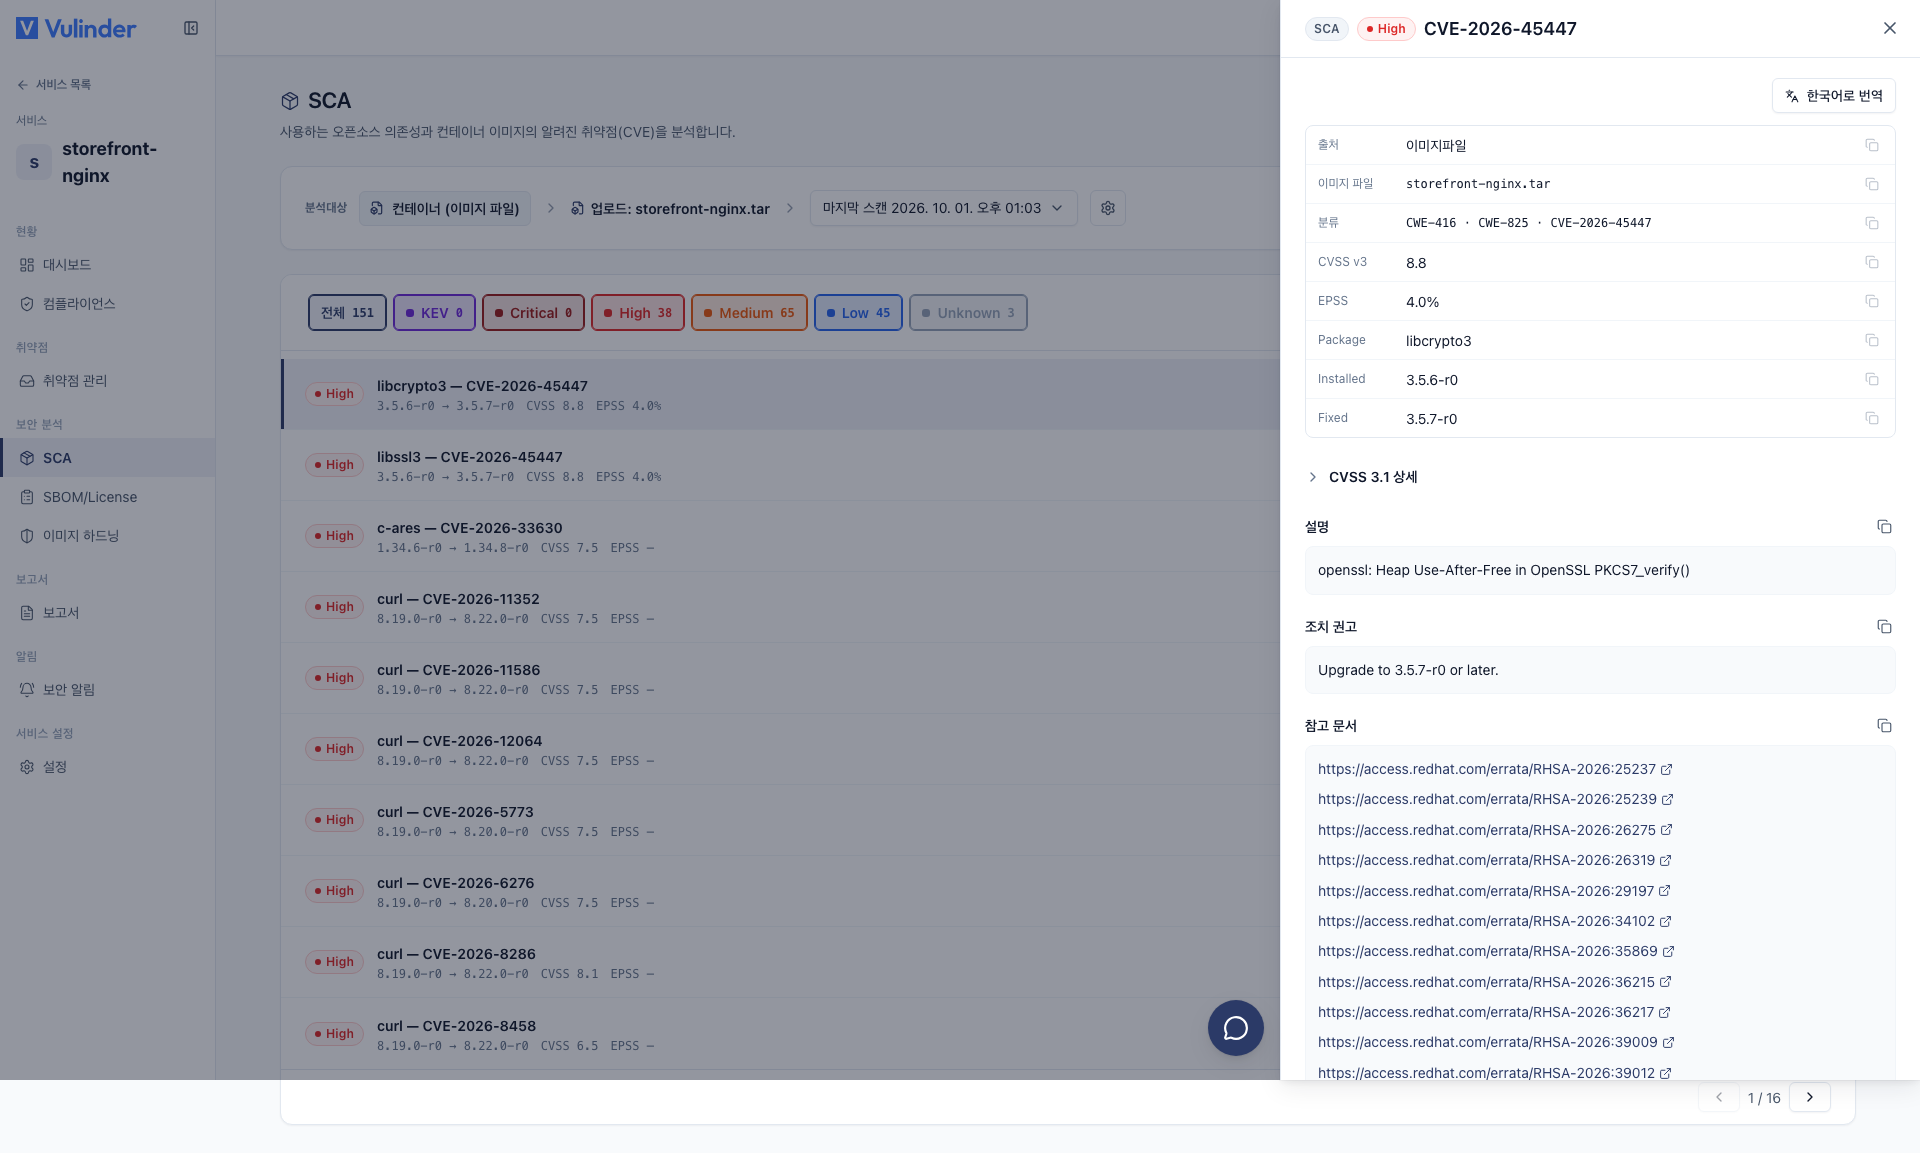Open 취약점 관리 in sidebar
The height and width of the screenshot is (1153, 1920).
click(107, 381)
